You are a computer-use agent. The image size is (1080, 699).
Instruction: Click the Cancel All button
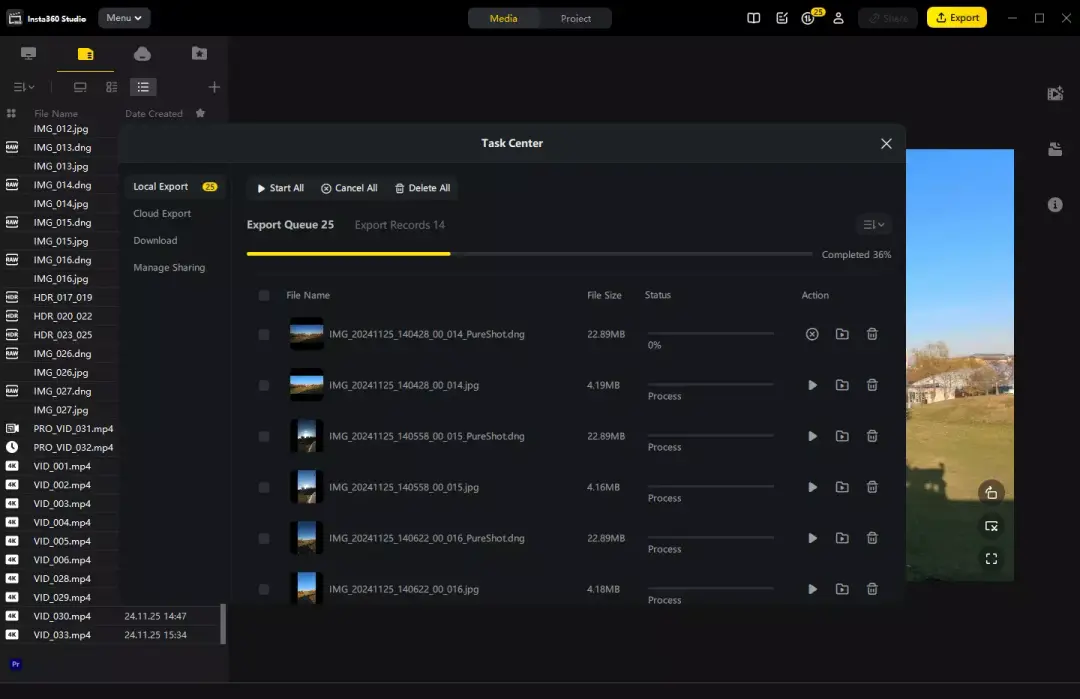[349, 188]
